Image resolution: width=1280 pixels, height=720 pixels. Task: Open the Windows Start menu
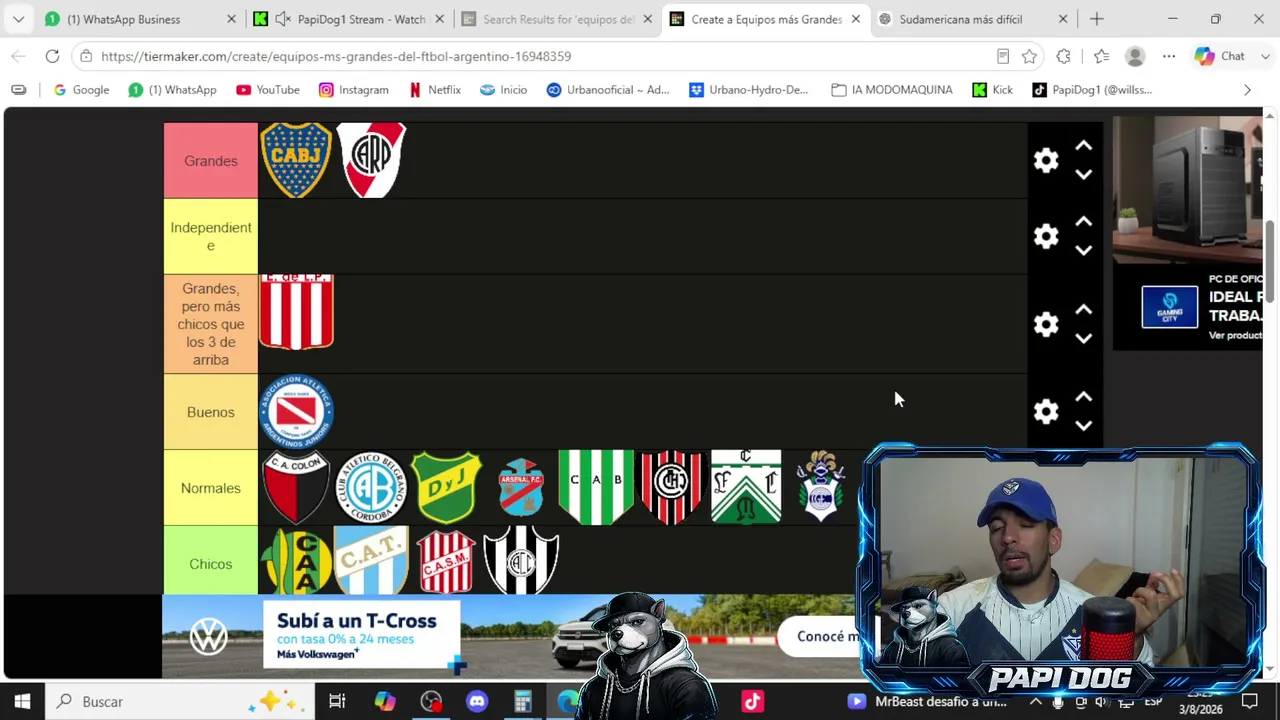tap(22, 701)
